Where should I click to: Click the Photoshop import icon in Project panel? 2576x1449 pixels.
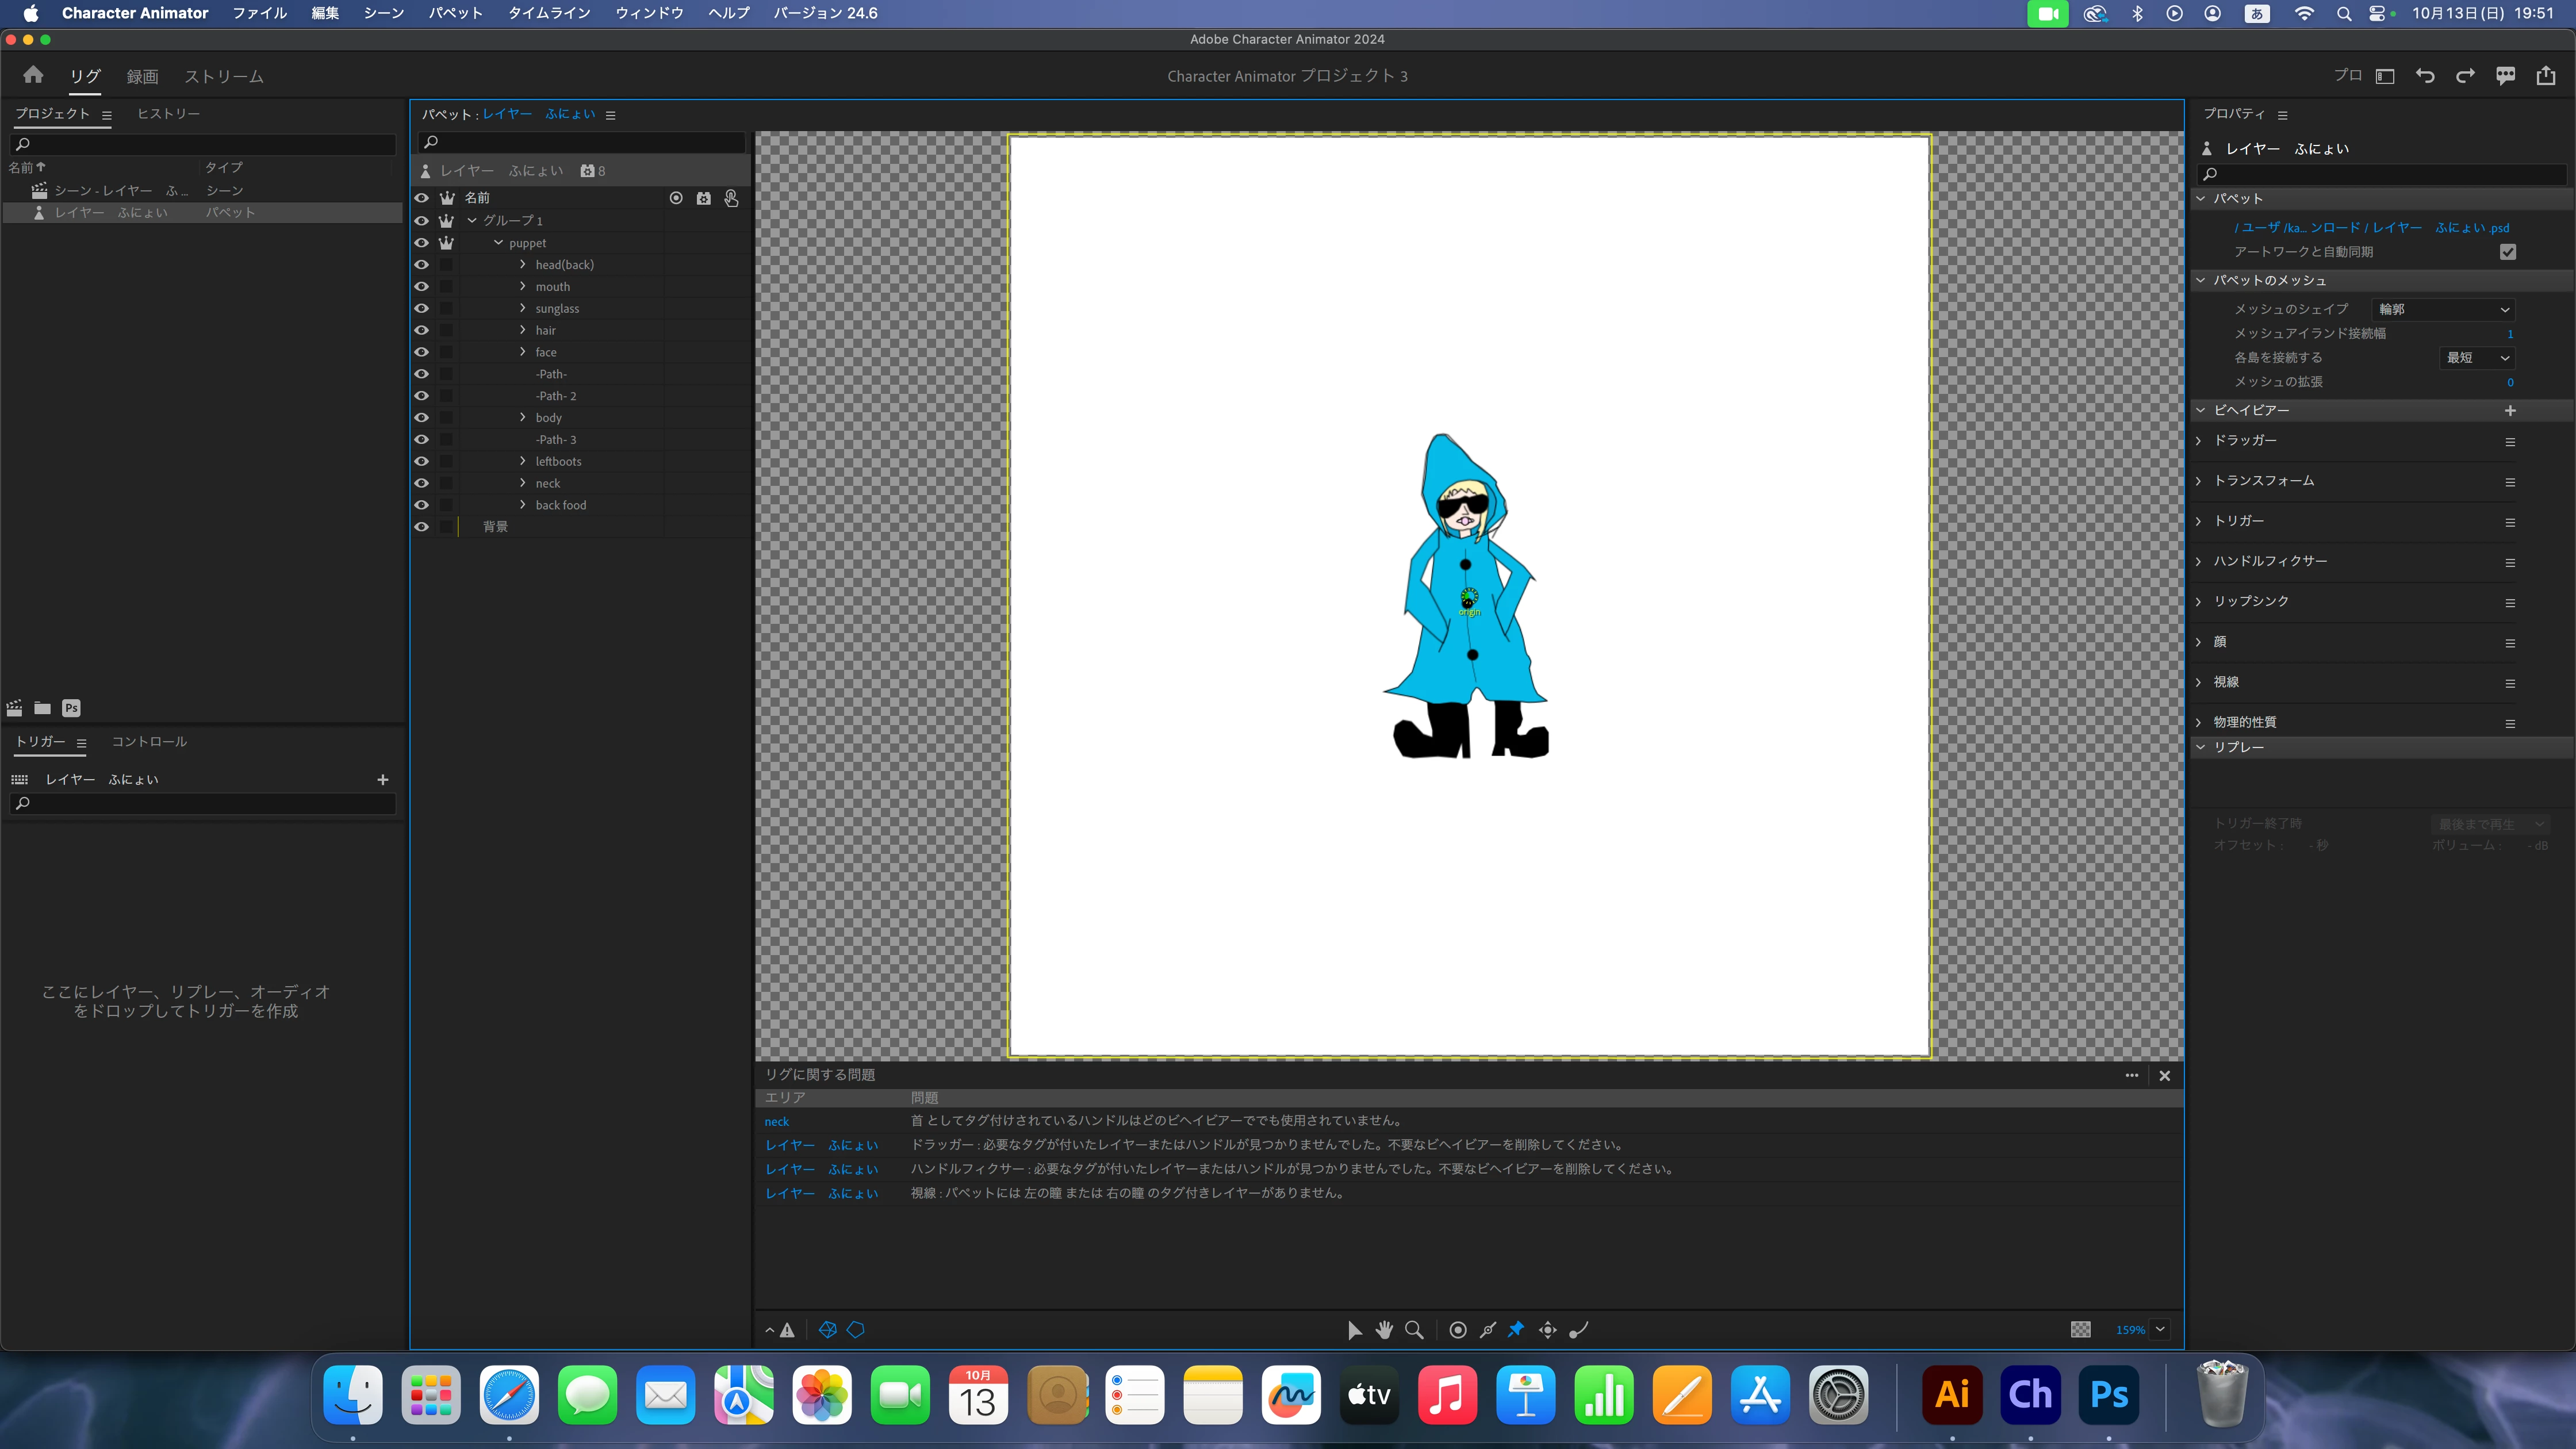pyautogui.click(x=71, y=708)
